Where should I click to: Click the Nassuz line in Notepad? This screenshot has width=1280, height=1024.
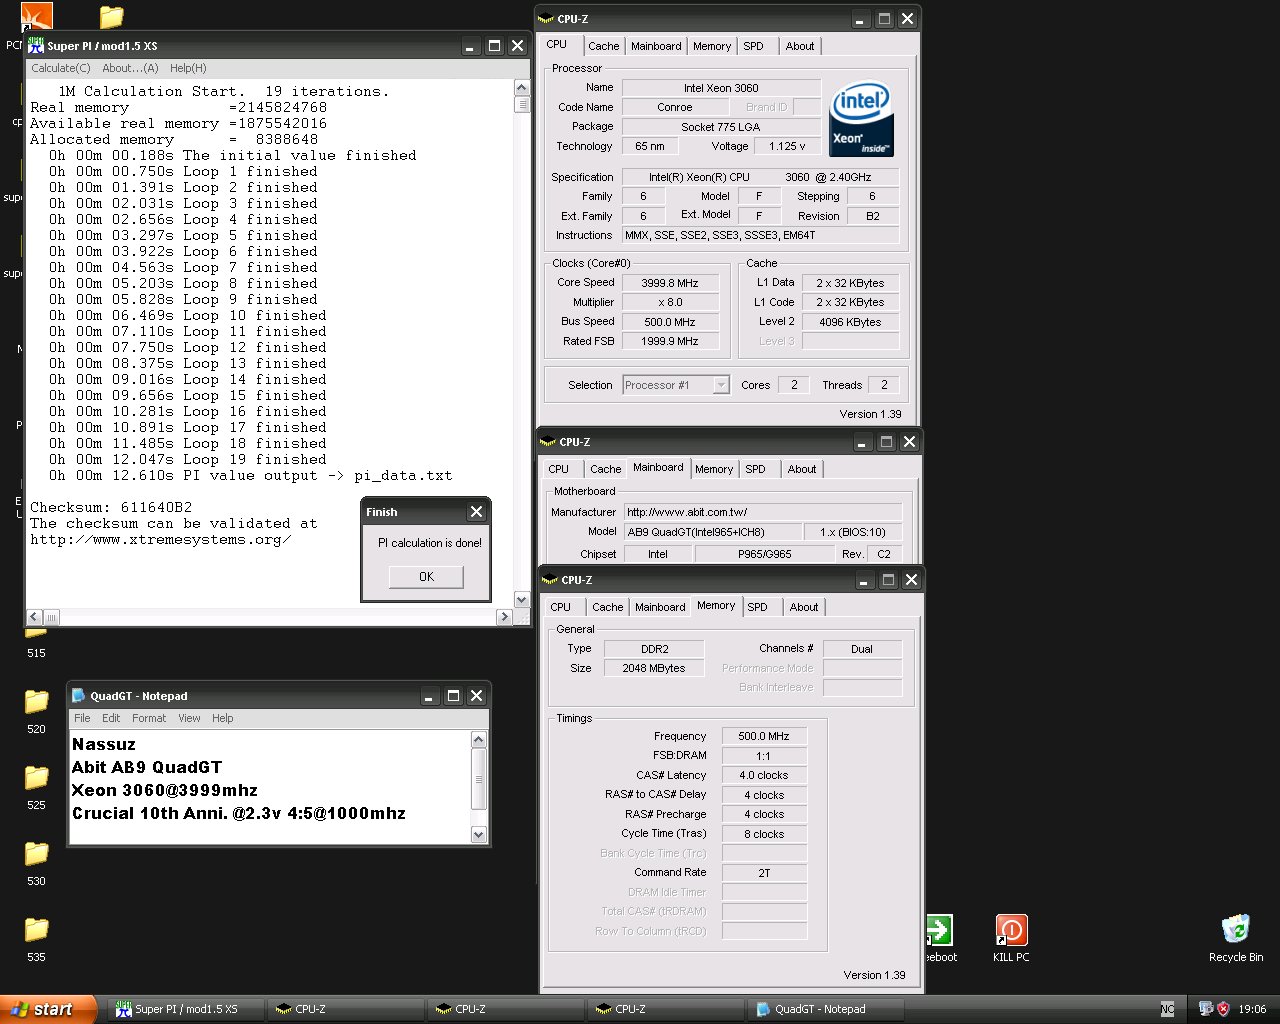(104, 744)
